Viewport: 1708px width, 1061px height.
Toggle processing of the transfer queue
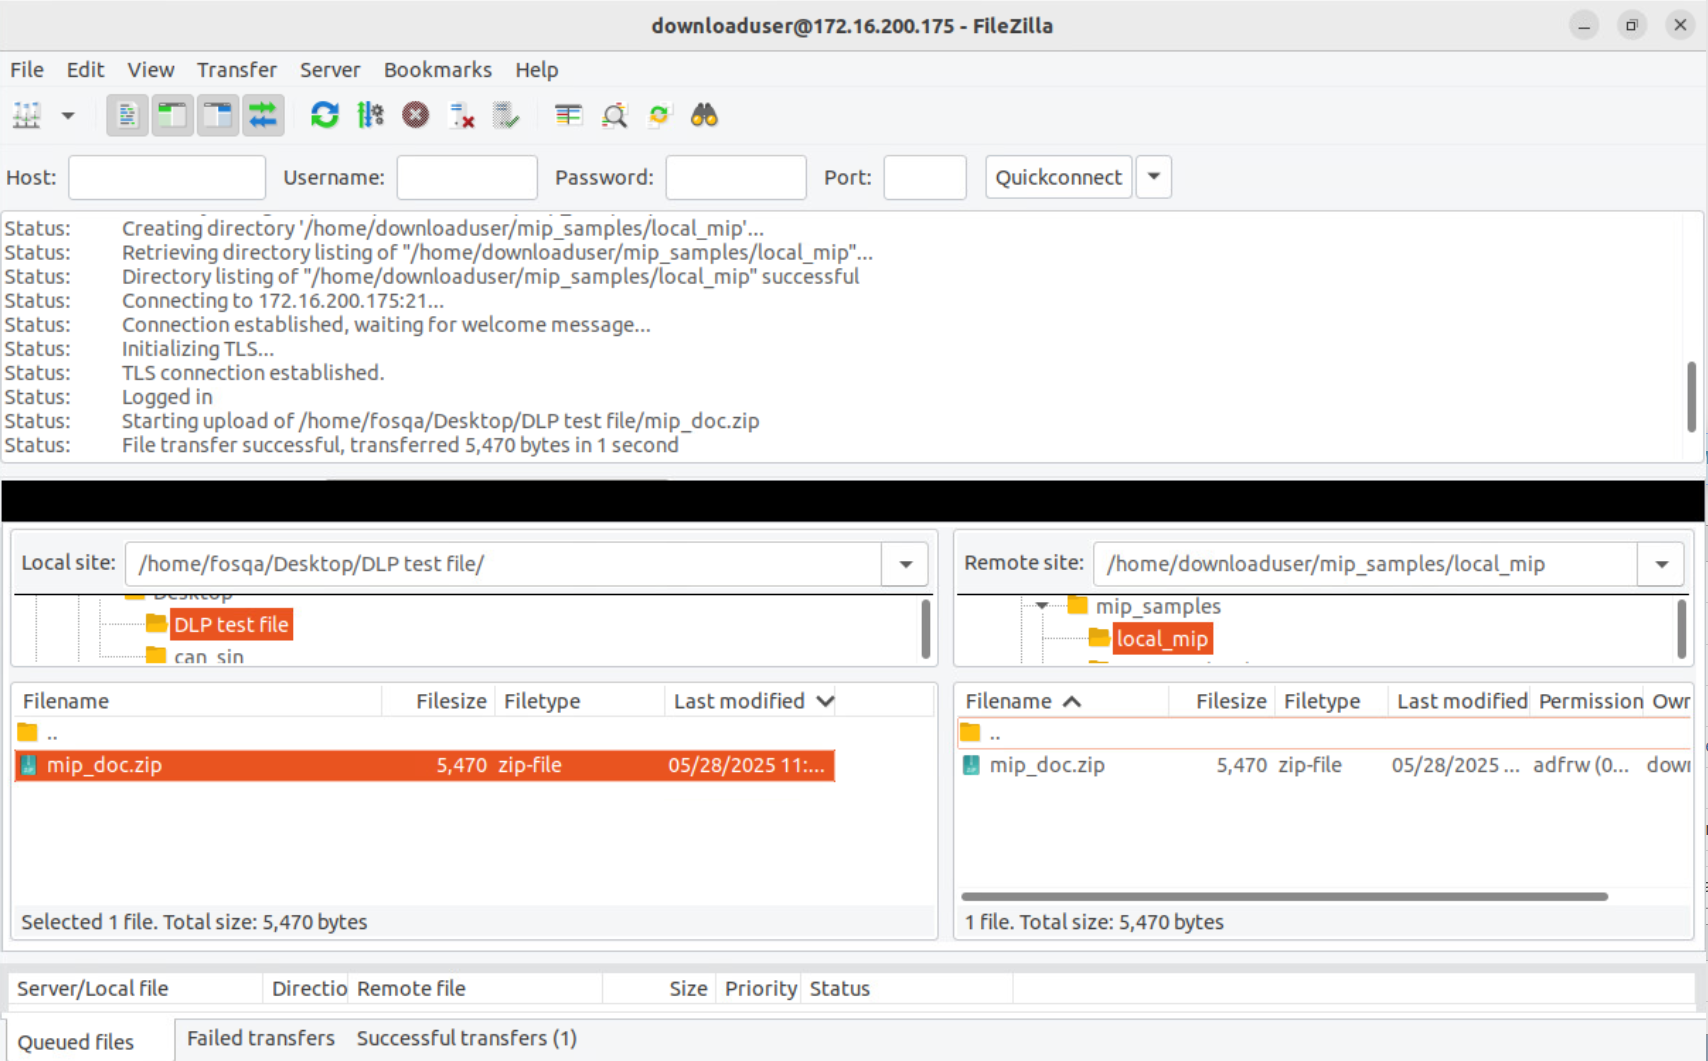tap(370, 116)
